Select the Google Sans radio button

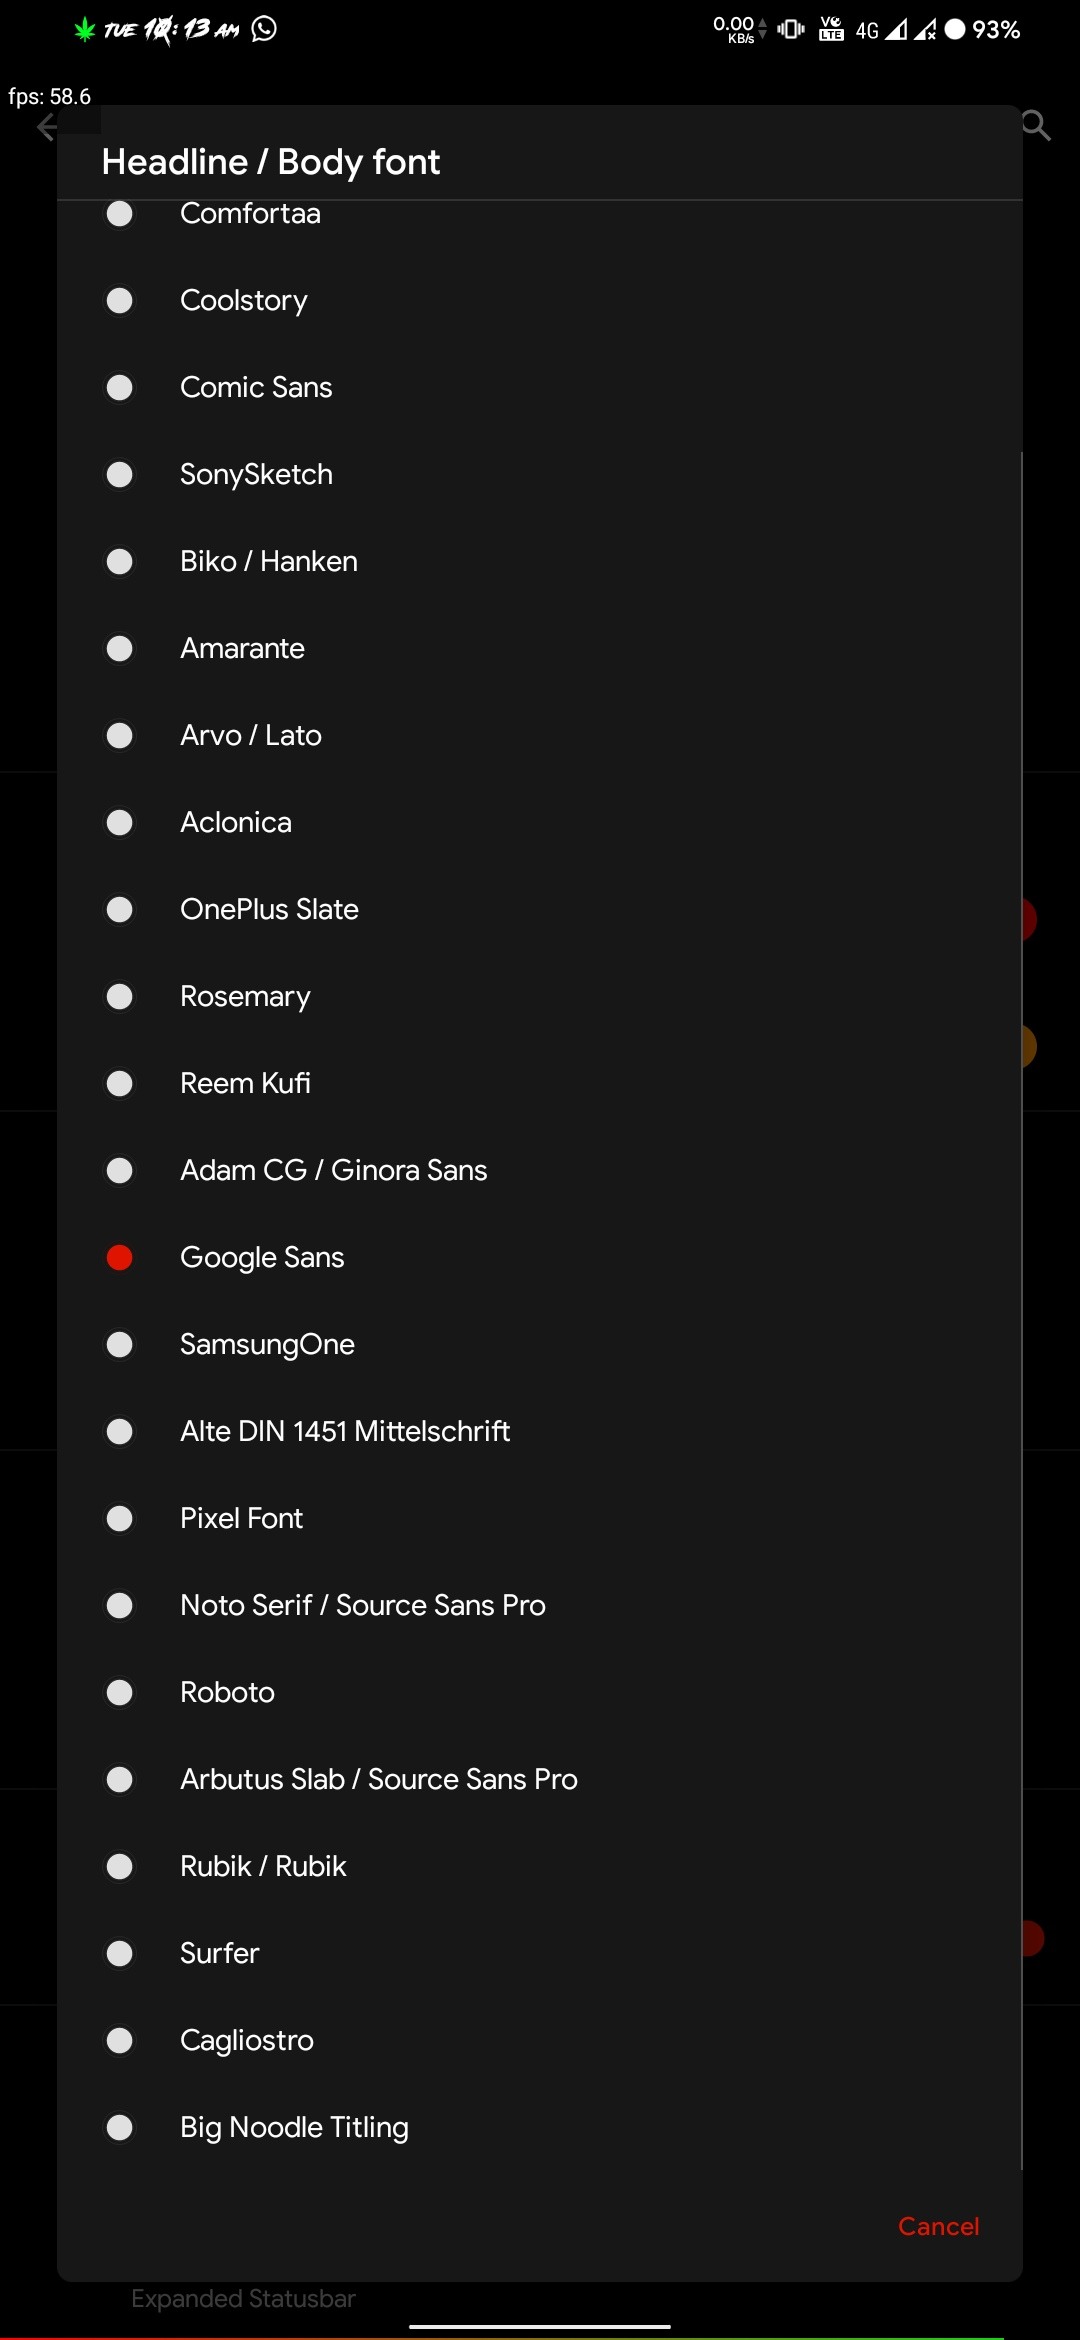pyautogui.click(x=120, y=1257)
